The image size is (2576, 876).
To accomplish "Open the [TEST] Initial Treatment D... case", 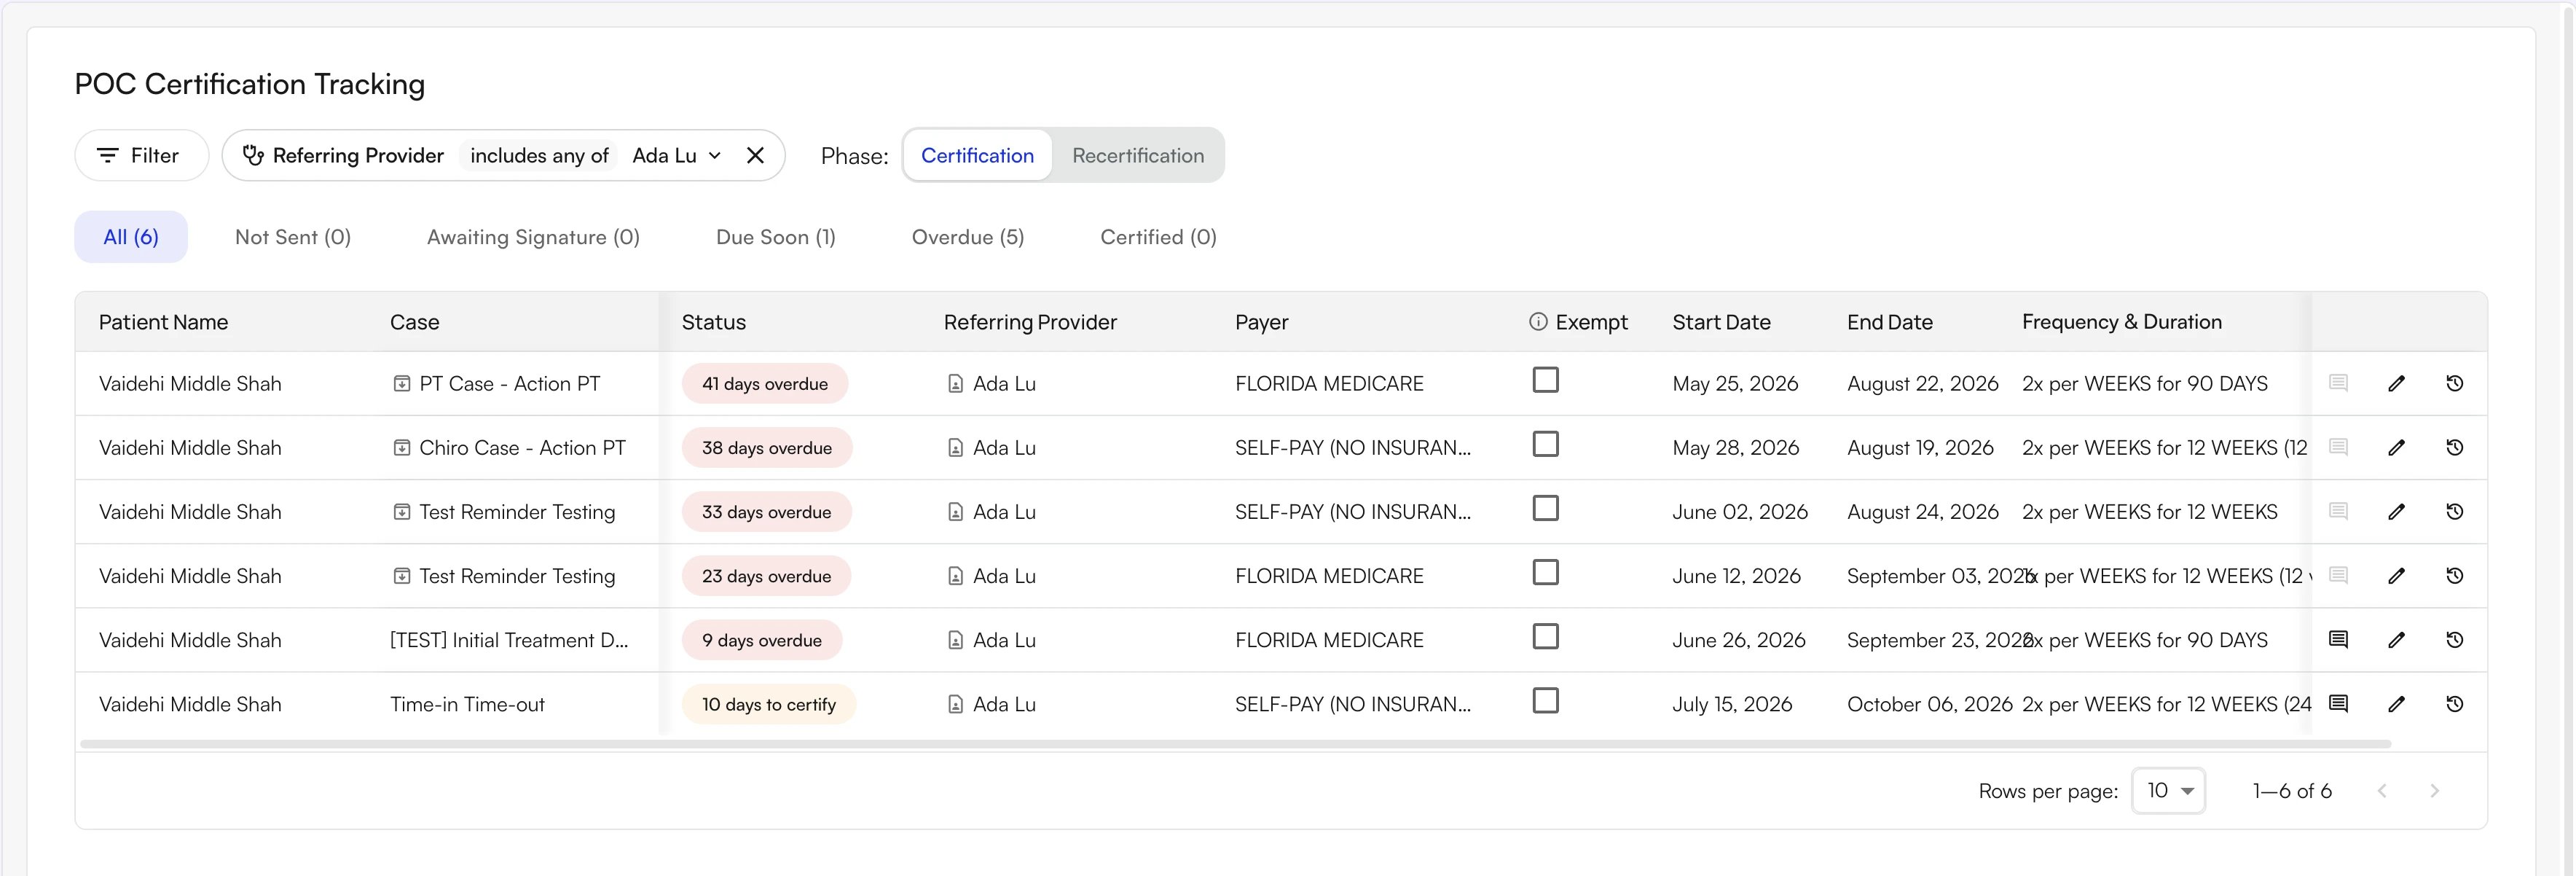I will 509,640.
